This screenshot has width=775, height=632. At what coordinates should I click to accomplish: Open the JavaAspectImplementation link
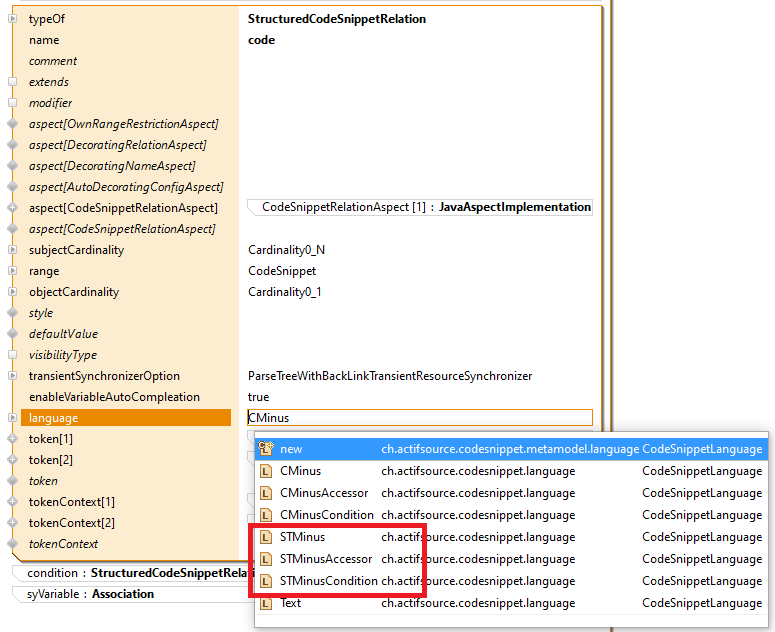[514, 207]
